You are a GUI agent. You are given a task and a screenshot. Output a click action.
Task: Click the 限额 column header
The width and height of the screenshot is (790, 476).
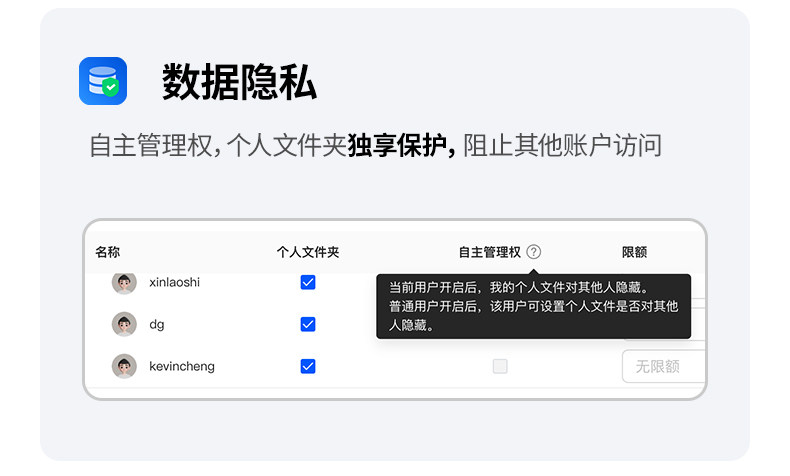pos(635,252)
